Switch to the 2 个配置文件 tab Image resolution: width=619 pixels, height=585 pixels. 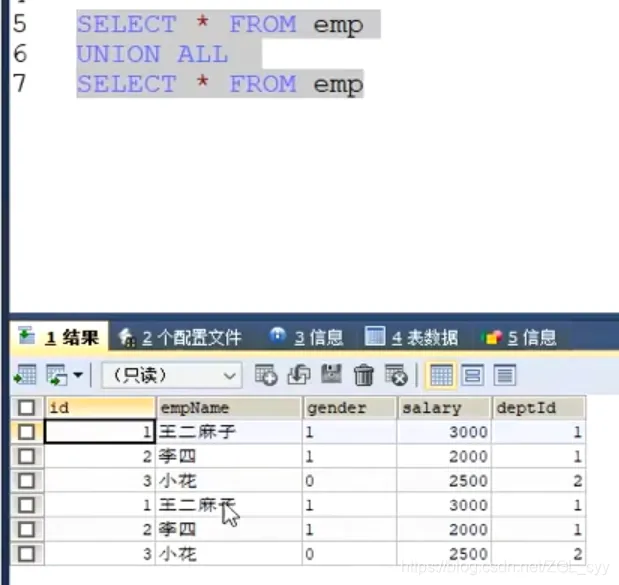pyautogui.click(x=181, y=338)
